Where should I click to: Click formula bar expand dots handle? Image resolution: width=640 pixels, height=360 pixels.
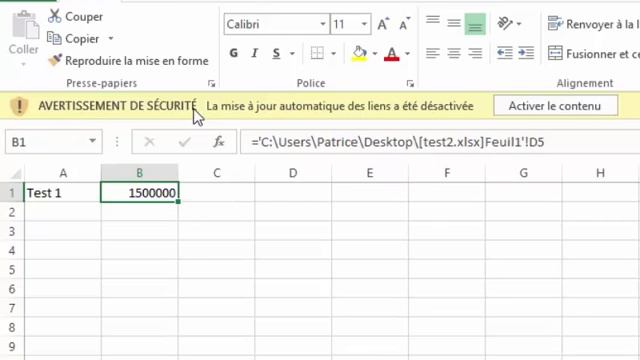(117, 142)
